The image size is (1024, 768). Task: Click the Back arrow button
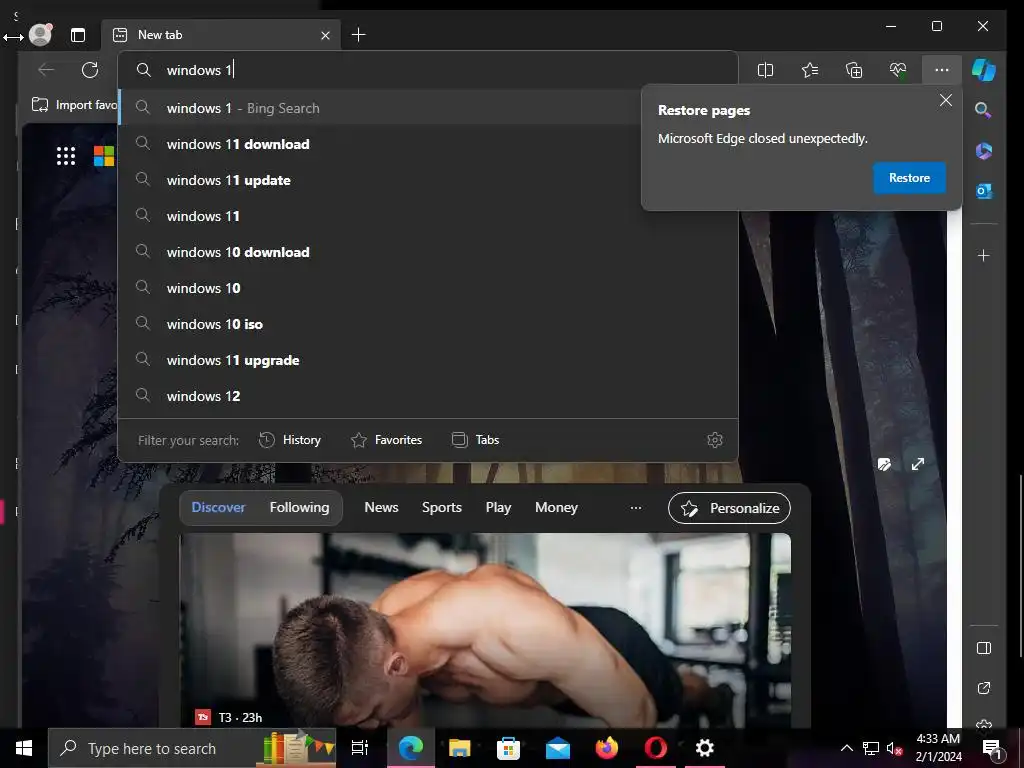point(46,70)
